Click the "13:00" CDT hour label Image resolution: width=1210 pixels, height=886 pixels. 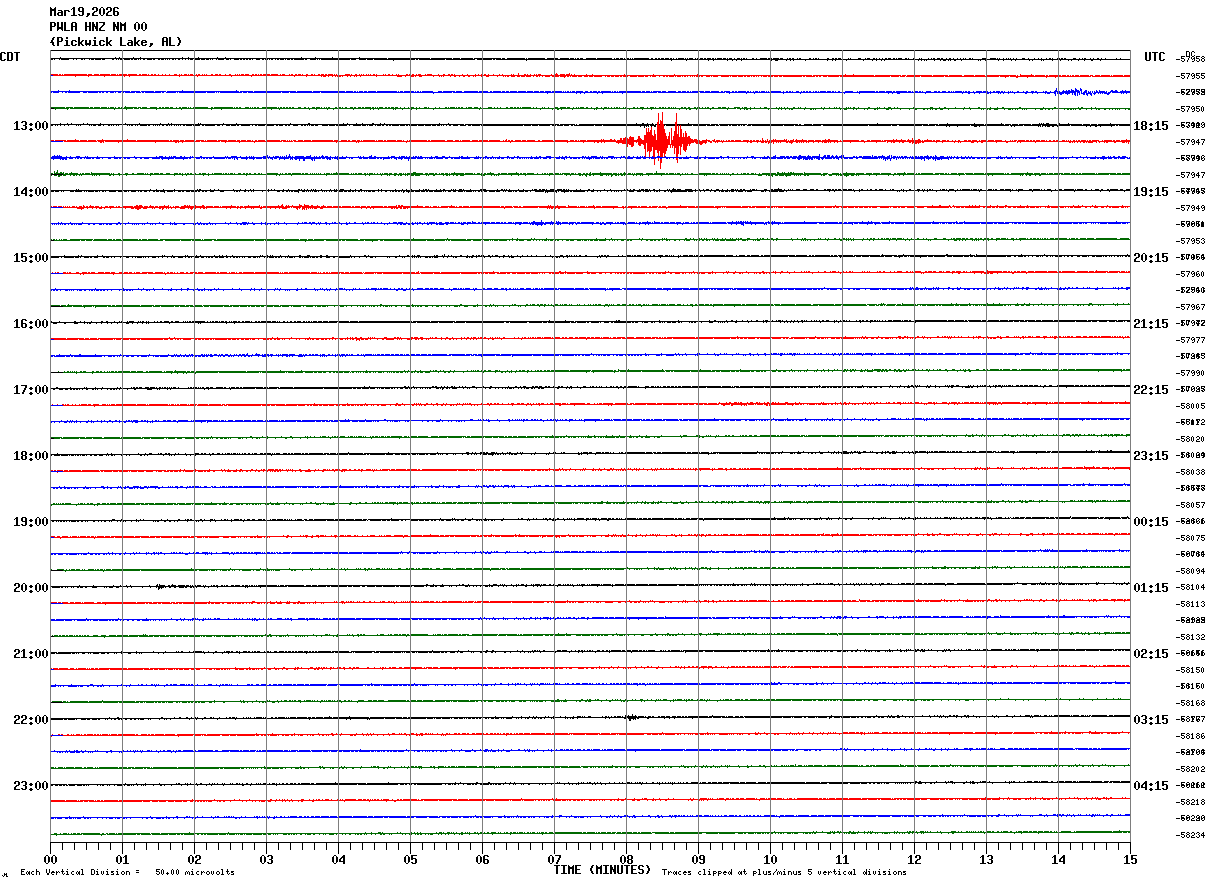coord(30,126)
